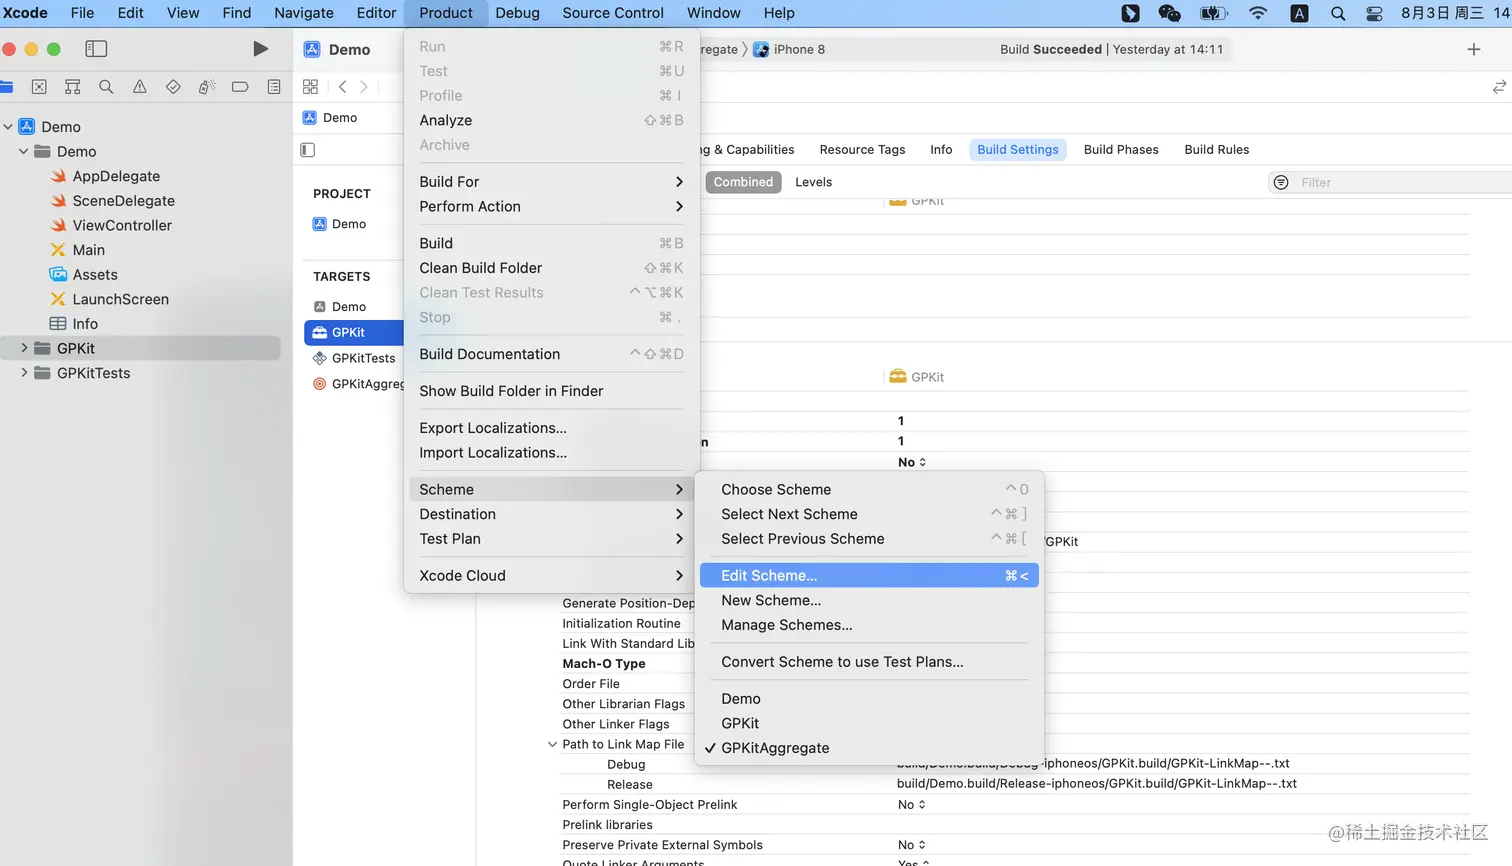Image resolution: width=1512 pixels, height=866 pixels.
Task: Choose Manage Schemes… in the submenu
Action: pos(867,625)
